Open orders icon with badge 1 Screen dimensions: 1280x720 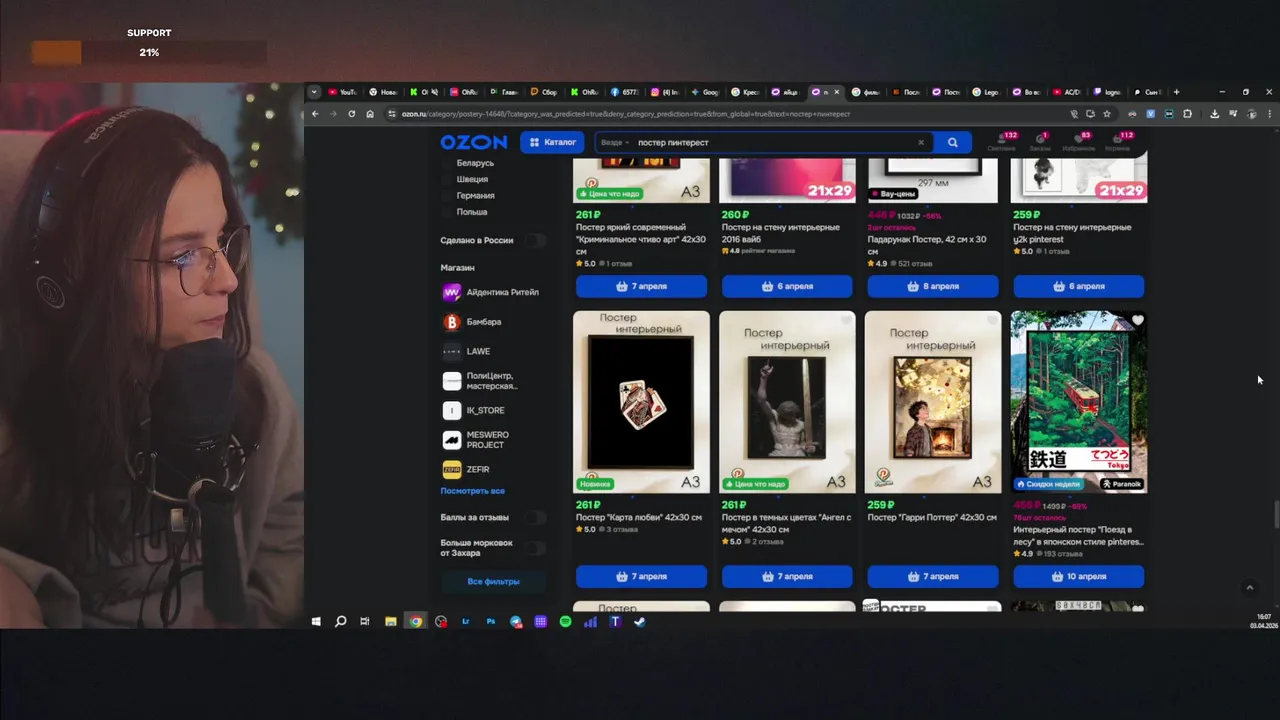(1040, 142)
